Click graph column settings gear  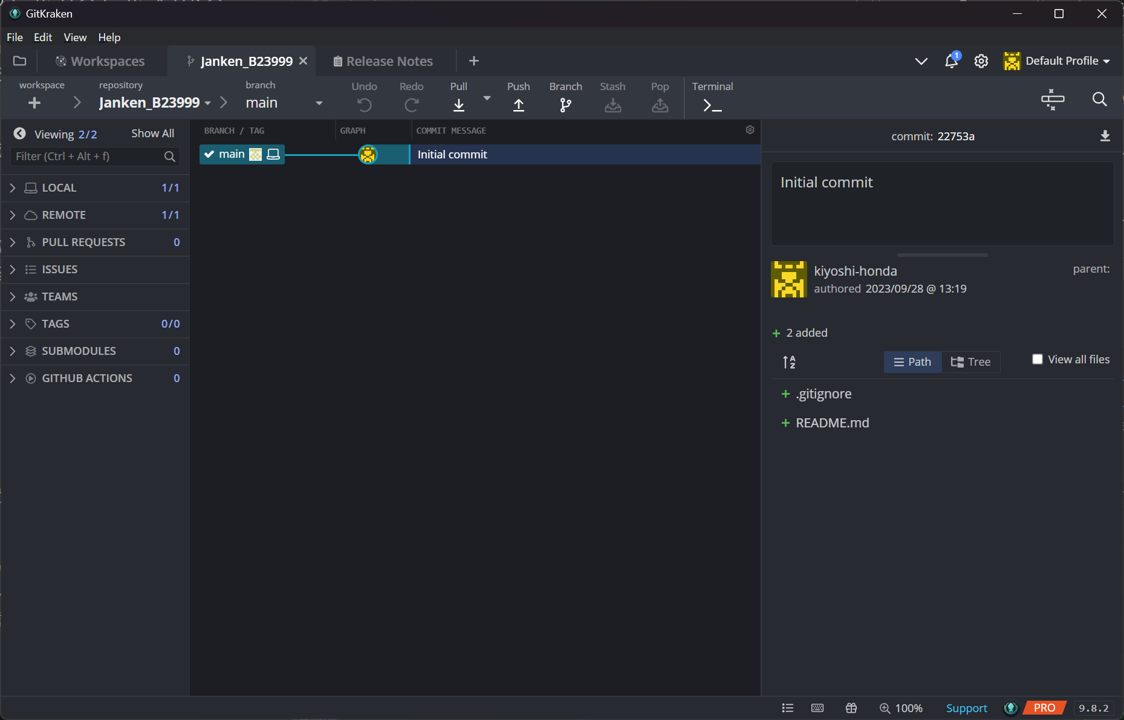click(x=750, y=130)
